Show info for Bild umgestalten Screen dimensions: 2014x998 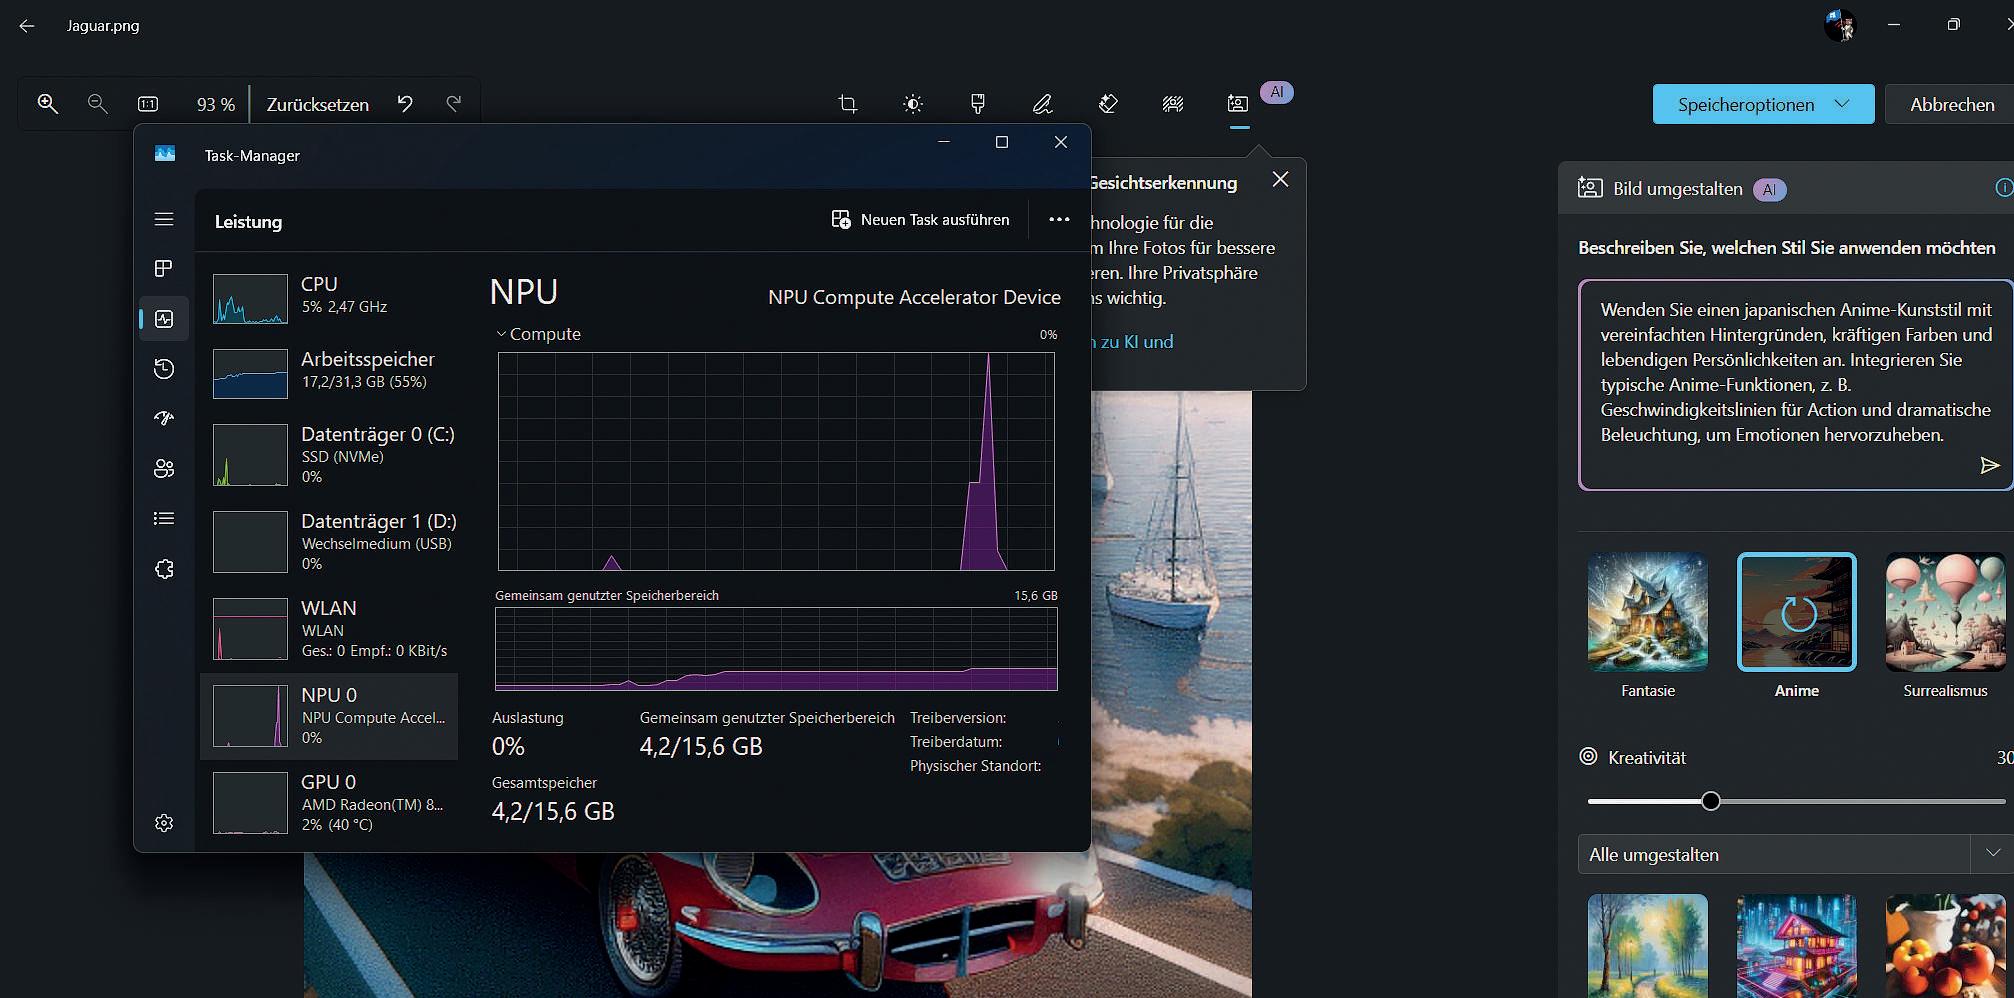tap(2003, 188)
